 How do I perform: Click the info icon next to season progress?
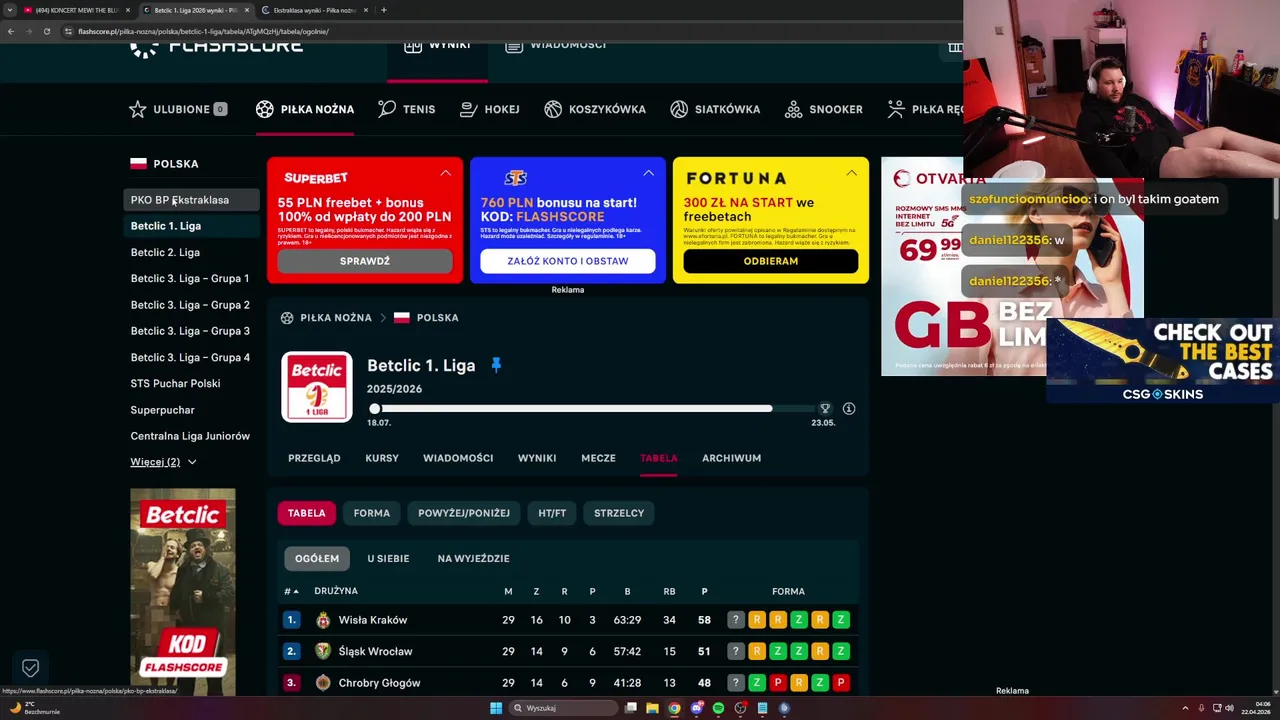click(849, 408)
